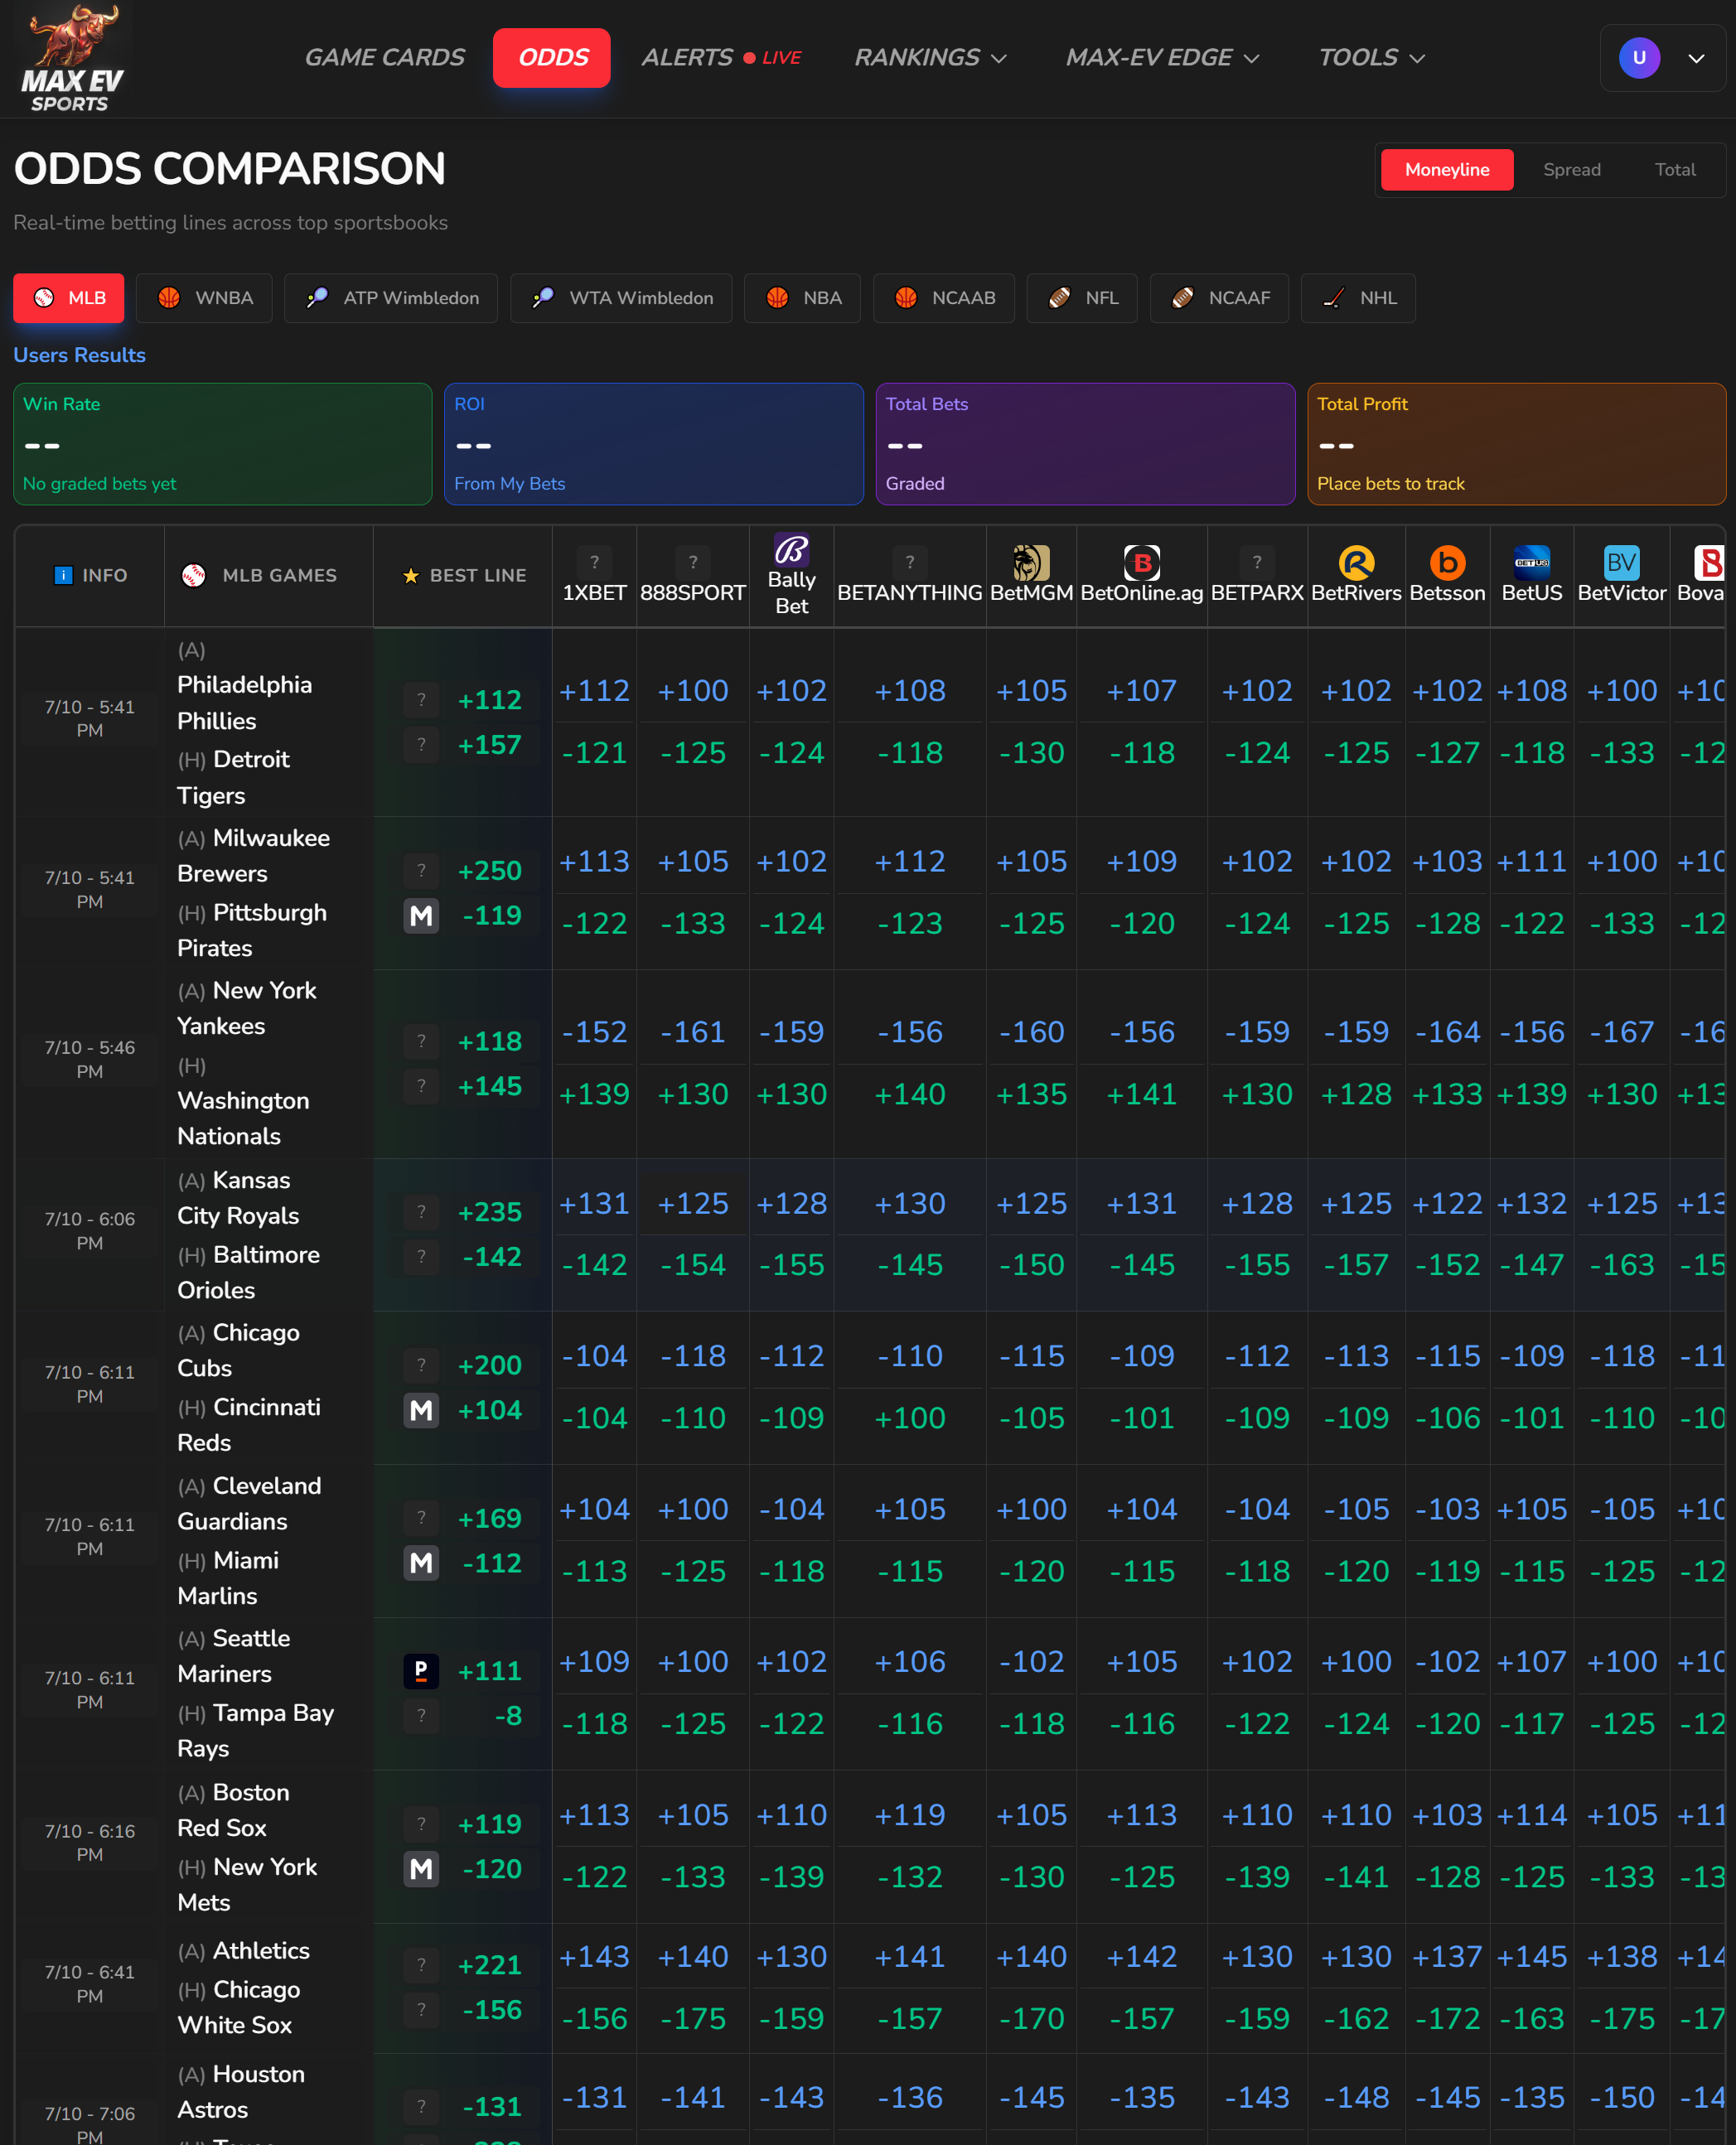Click the star icon beside BEST LINE
Screen dimensions: 1736x2145
pos(410,576)
